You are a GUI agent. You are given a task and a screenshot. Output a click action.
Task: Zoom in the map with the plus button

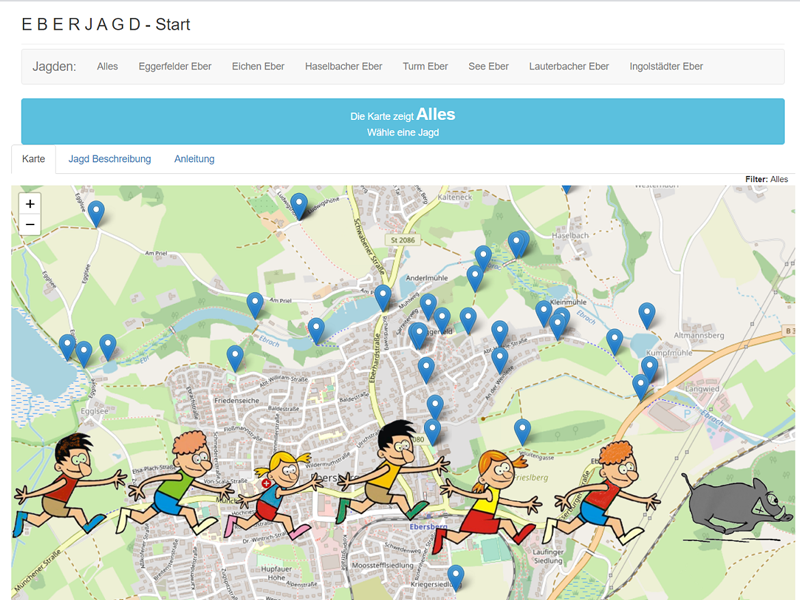click(x=30, y=203)
